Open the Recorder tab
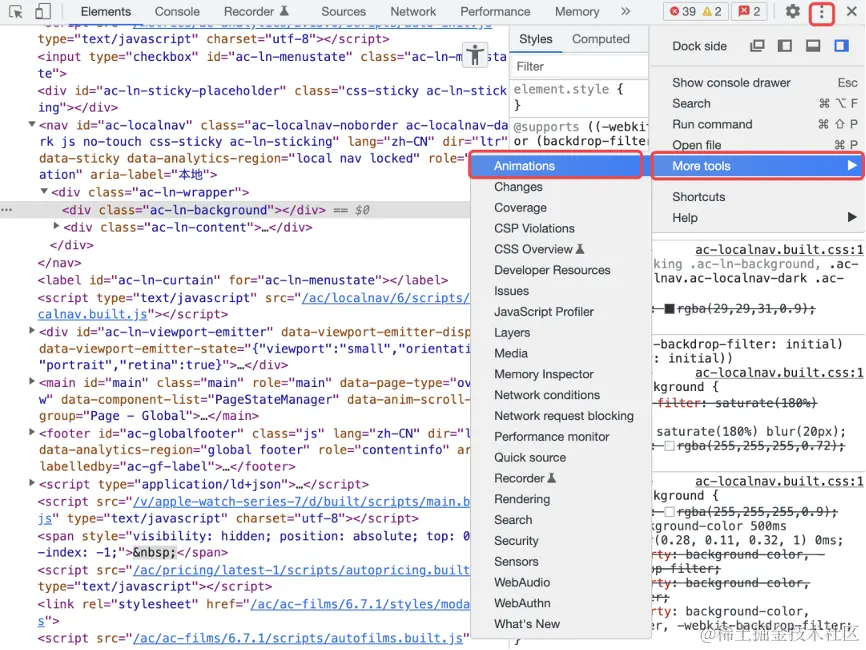866x650 pixels. tap(256, 12)
